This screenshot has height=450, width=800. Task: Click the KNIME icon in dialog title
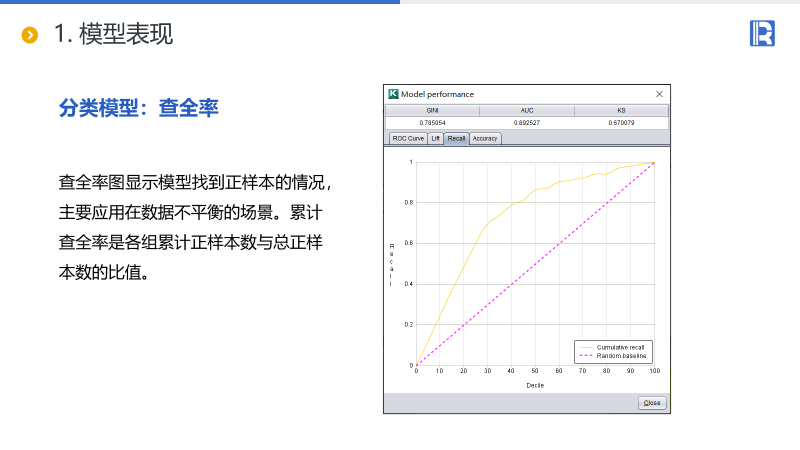tap(393, 94)
